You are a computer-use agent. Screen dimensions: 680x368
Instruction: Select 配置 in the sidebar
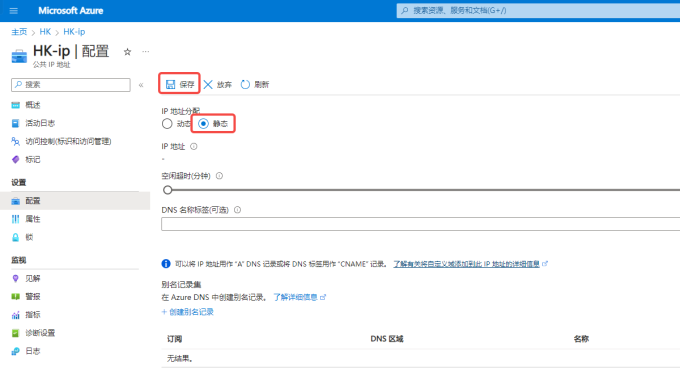pos(75,201)
